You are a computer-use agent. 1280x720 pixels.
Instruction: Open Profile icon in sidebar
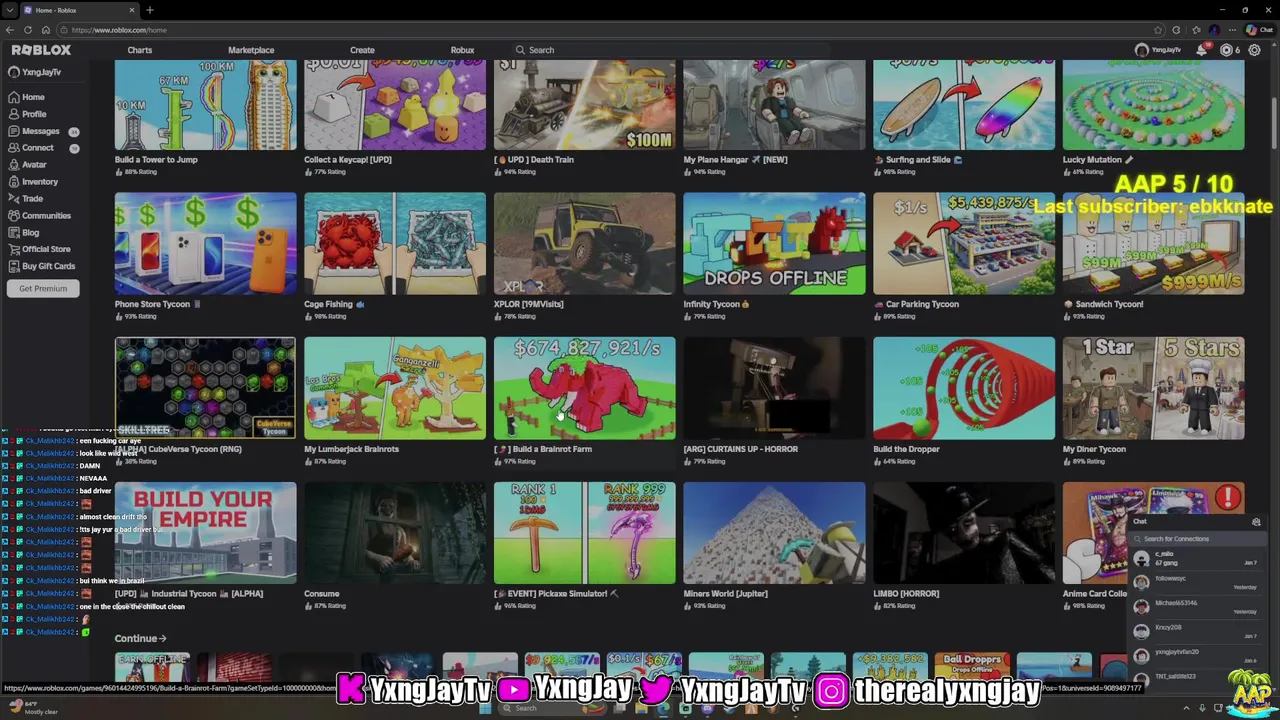tap(13, 114)
